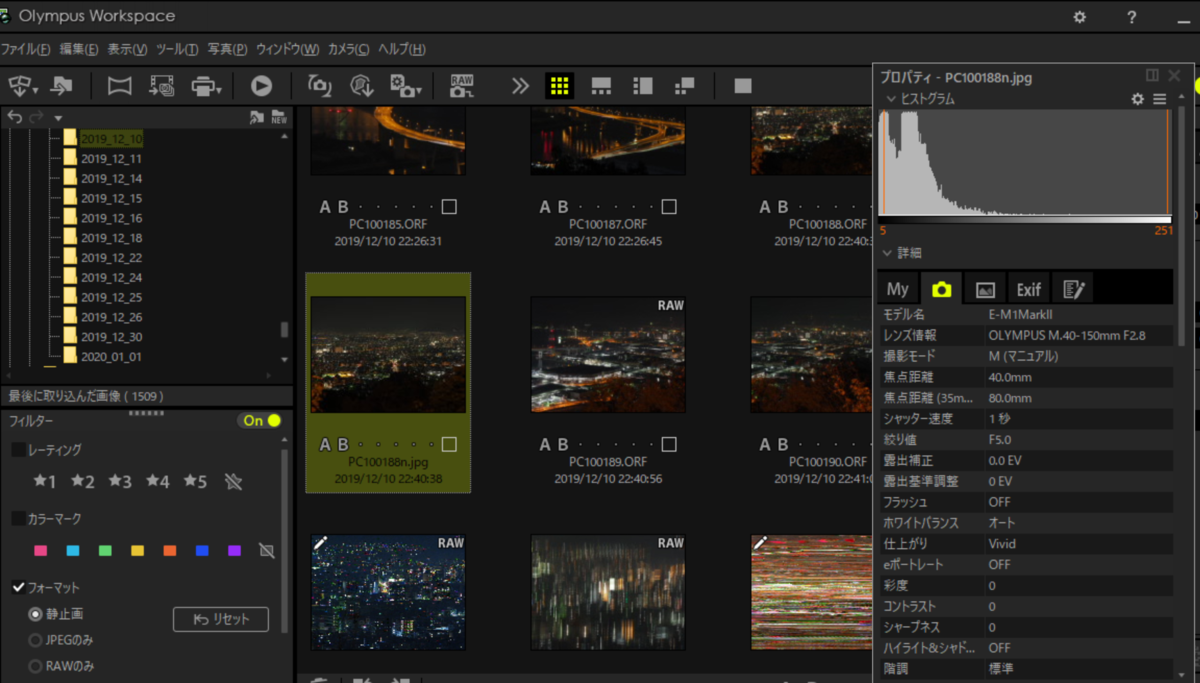This screenshot has height=683, width=1200.
Task: Open the 表示(V) menu
Action: [127, 49]
